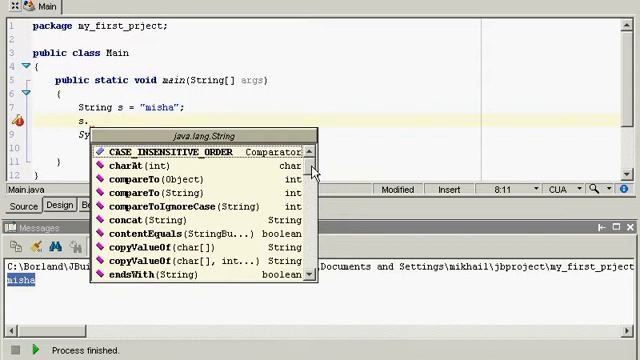Collapse the Main class fold triangle

[26, 65]
